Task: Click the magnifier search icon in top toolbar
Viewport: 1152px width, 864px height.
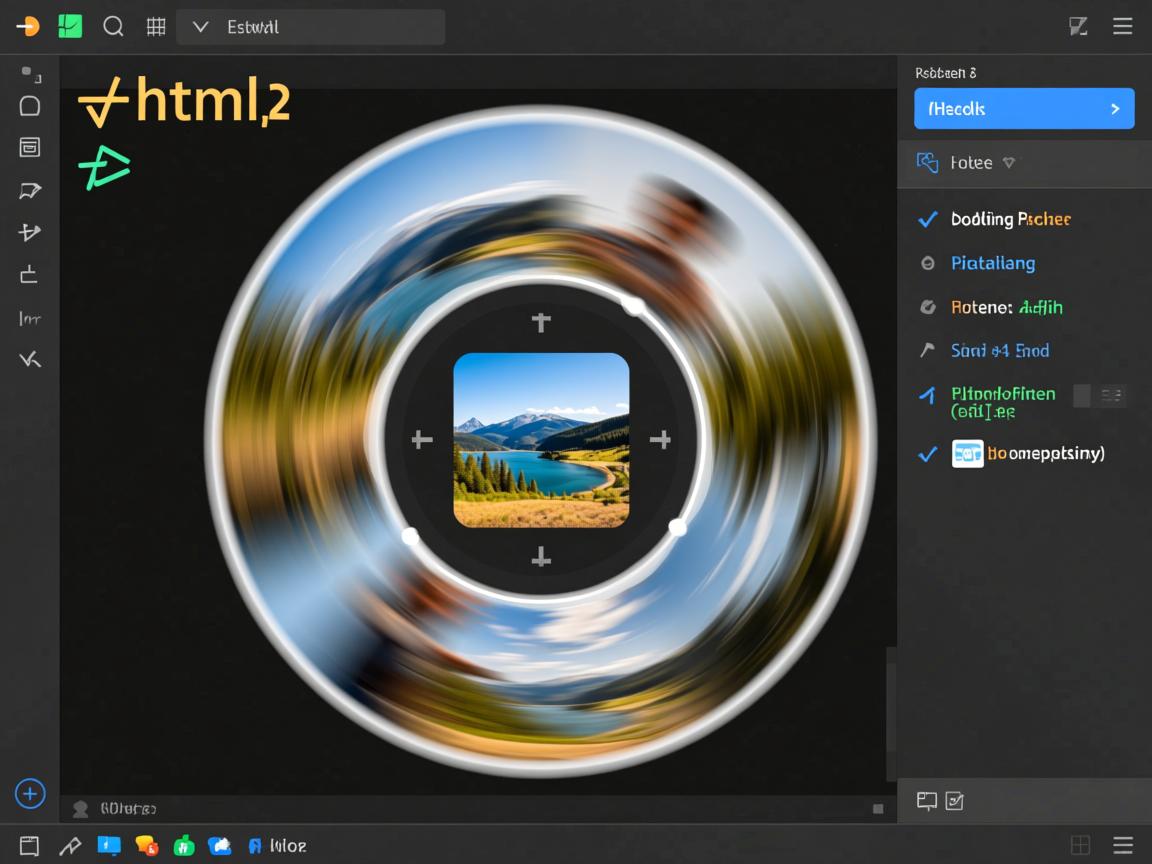Action: pos(114,27)
